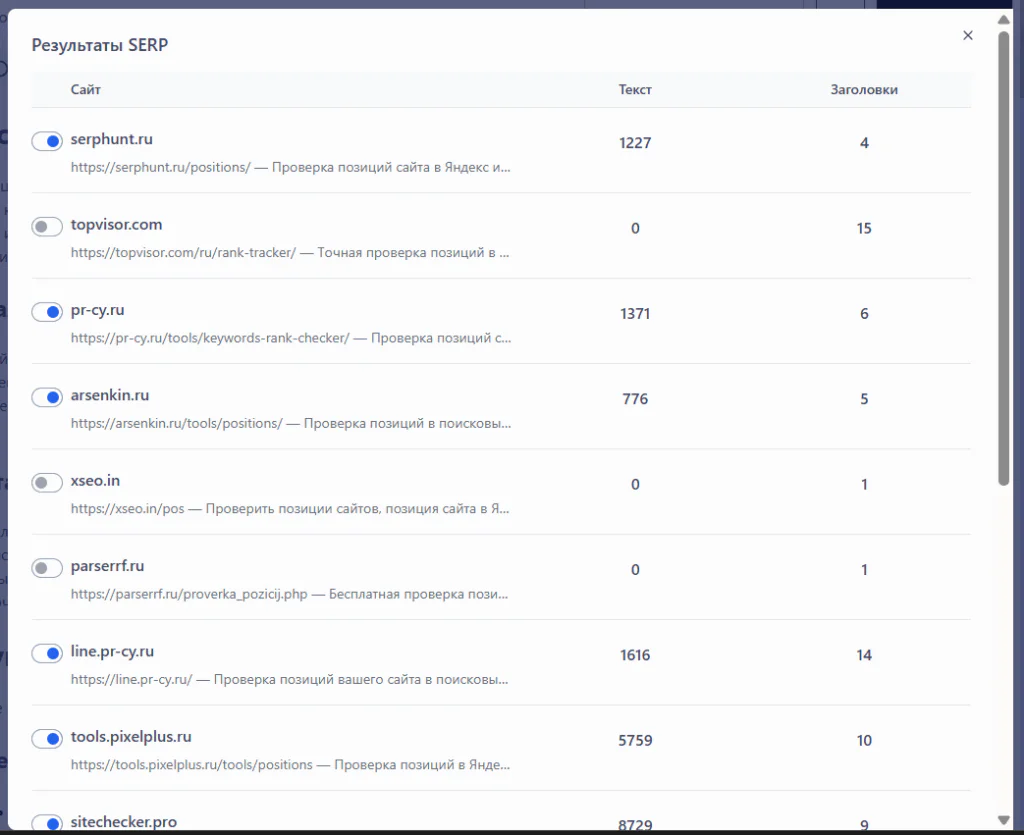This screenshot has height=835, width=1024.
Task: Click the serphunt.ru/positions URL line
Action: point(291,167)
